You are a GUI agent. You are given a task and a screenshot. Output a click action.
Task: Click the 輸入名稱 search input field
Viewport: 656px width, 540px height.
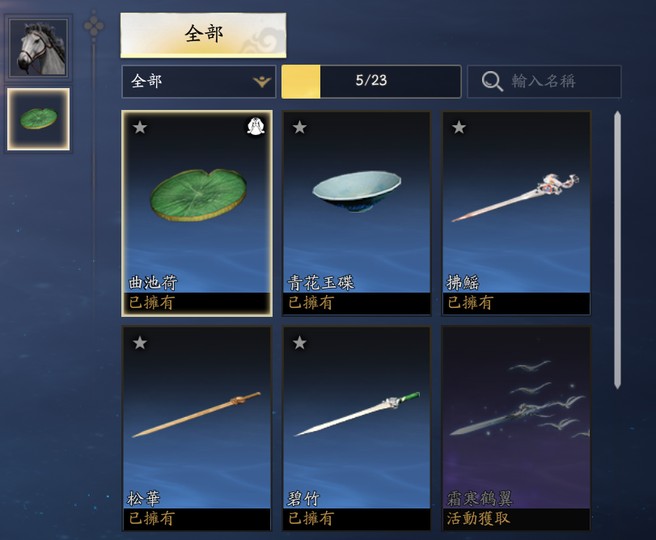(544, 82)
